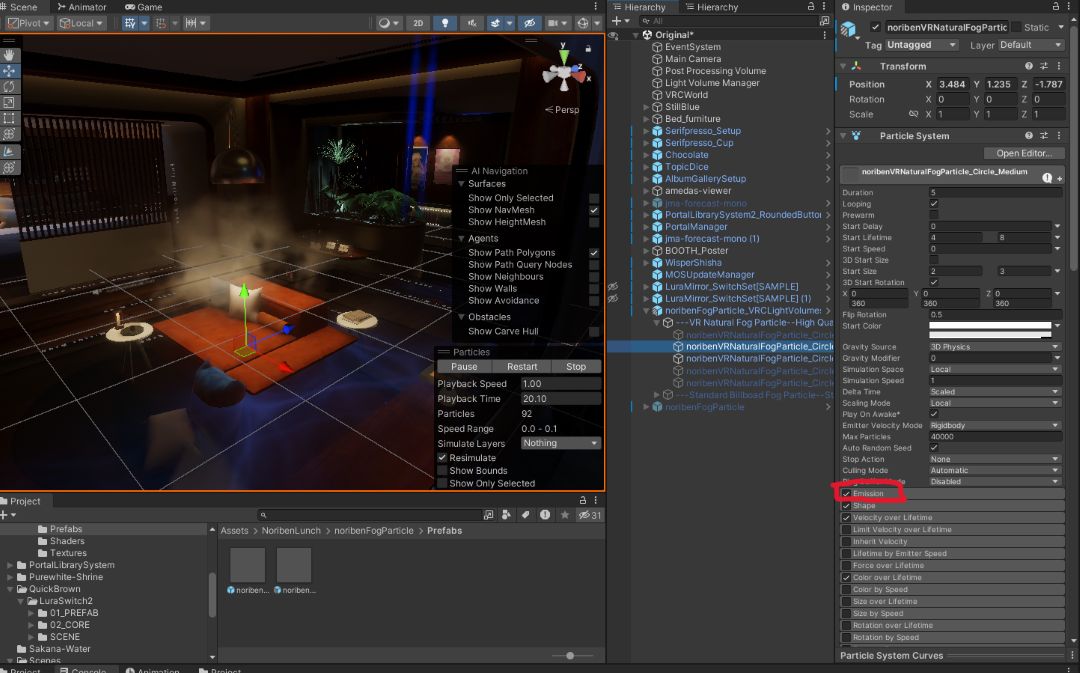Click the Restart particle button
This screenshot has width=1080, height=673.
tap(522, 366)
